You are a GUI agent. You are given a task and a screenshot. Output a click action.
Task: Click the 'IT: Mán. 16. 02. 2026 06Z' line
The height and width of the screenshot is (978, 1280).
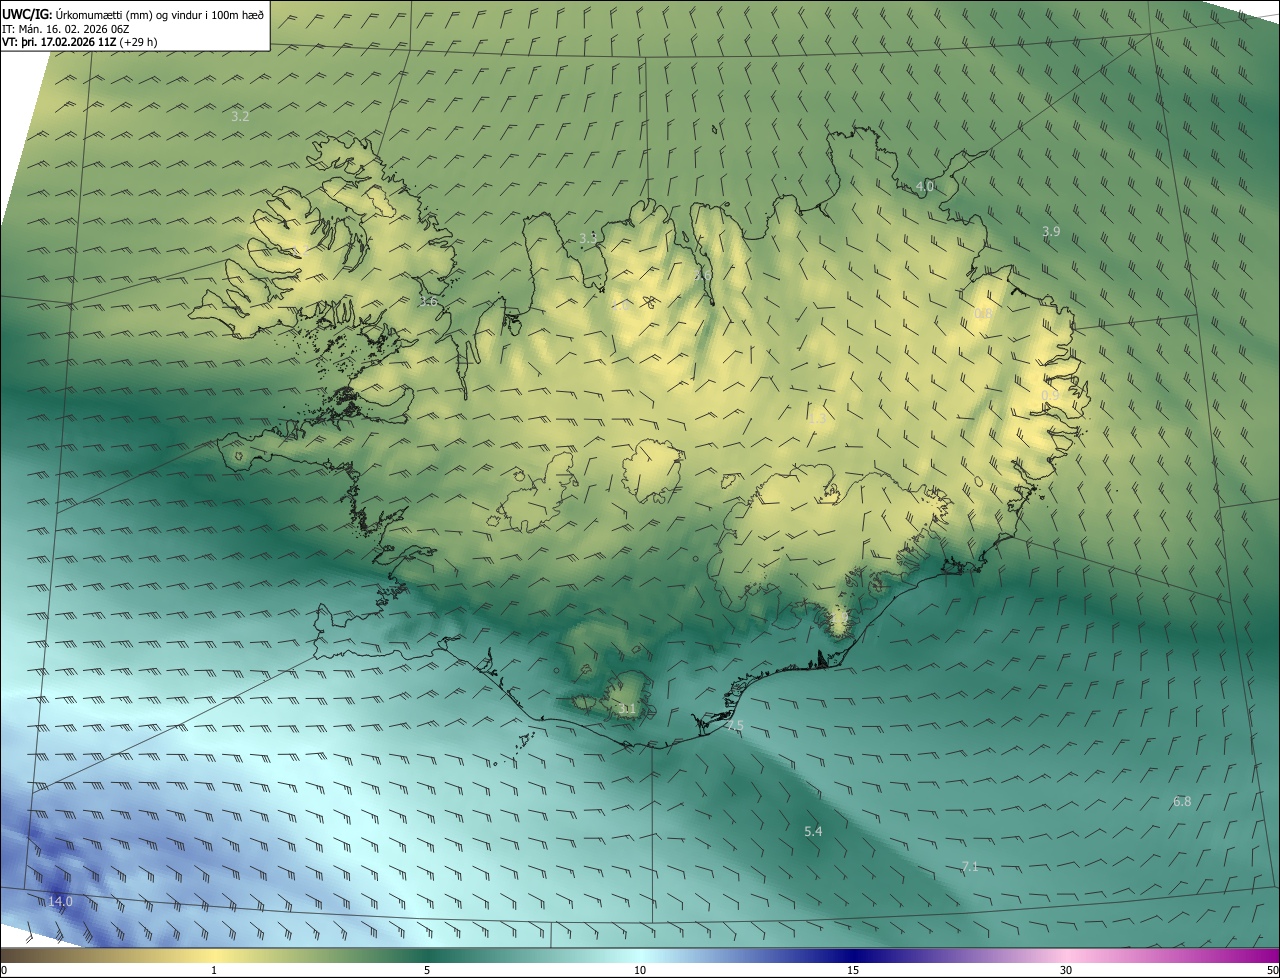66,28
